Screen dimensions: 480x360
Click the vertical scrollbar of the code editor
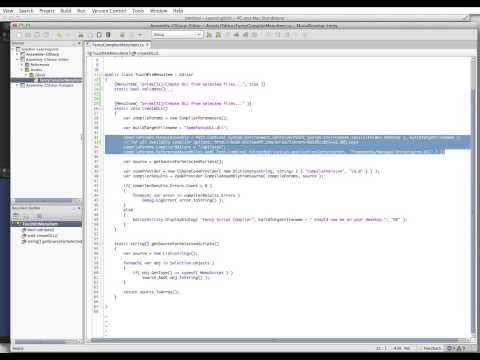coord(473,197)
